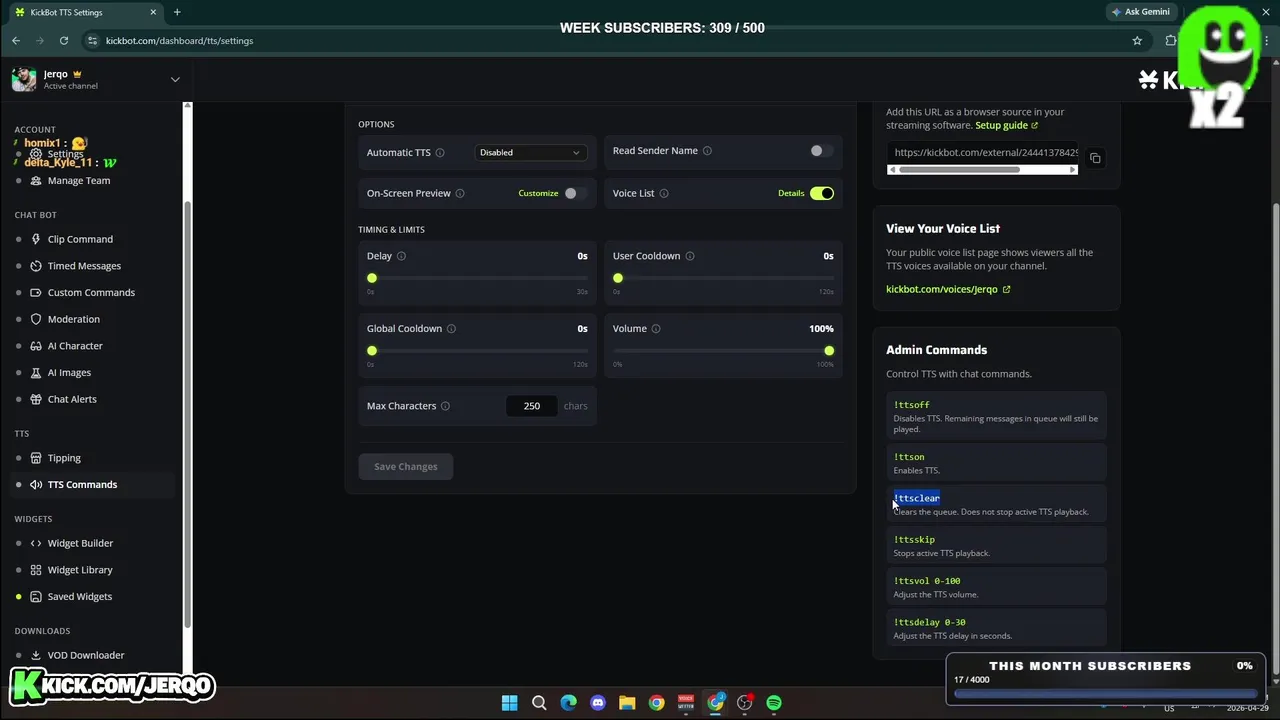Open Manage Team in the sidebar

79,181
